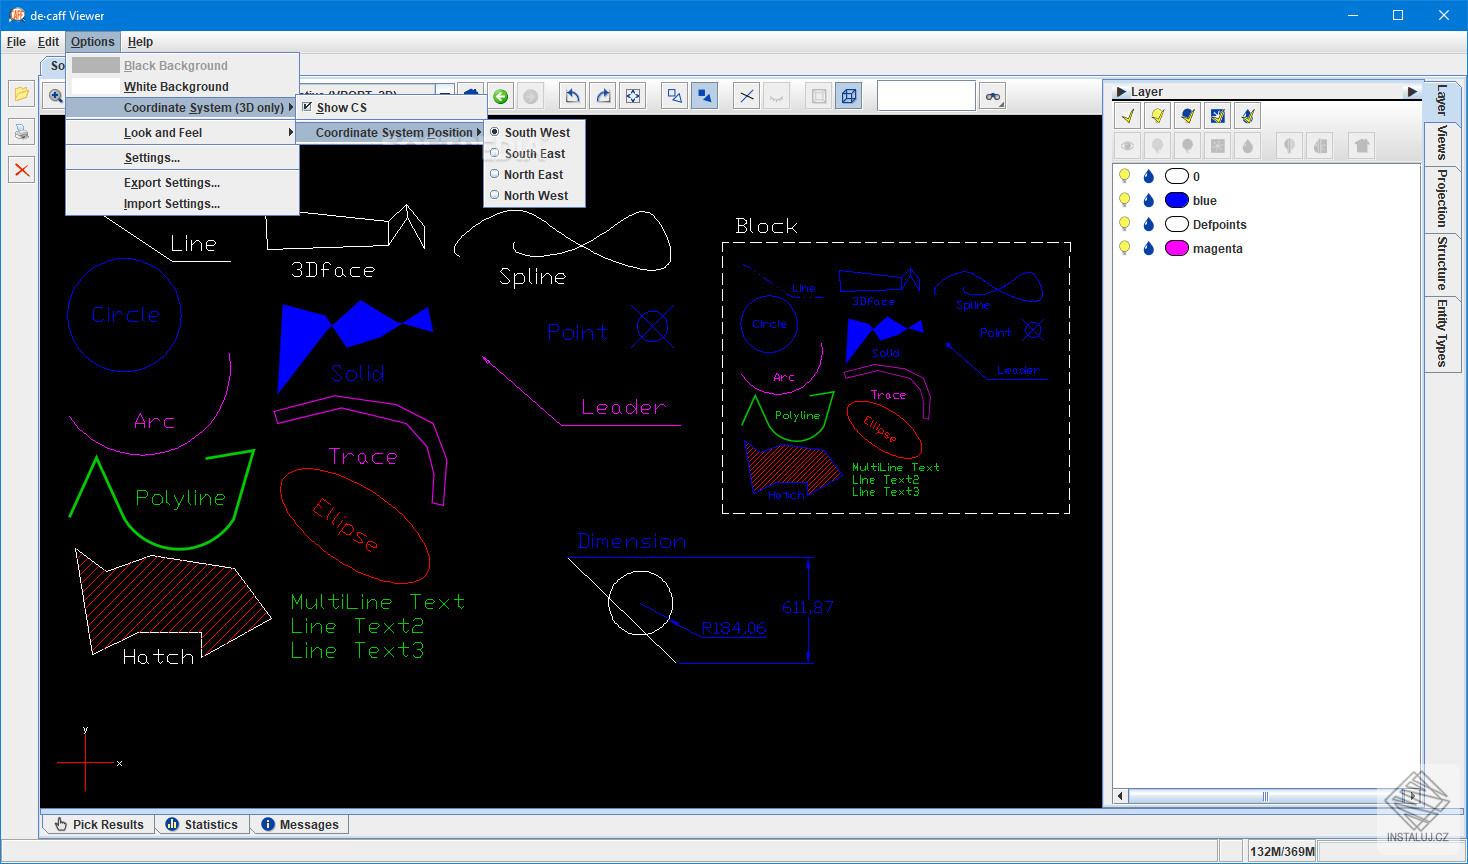
Task: Switch to the Structure side tab
Action: pyautogui.click(x=1441, y=263)
